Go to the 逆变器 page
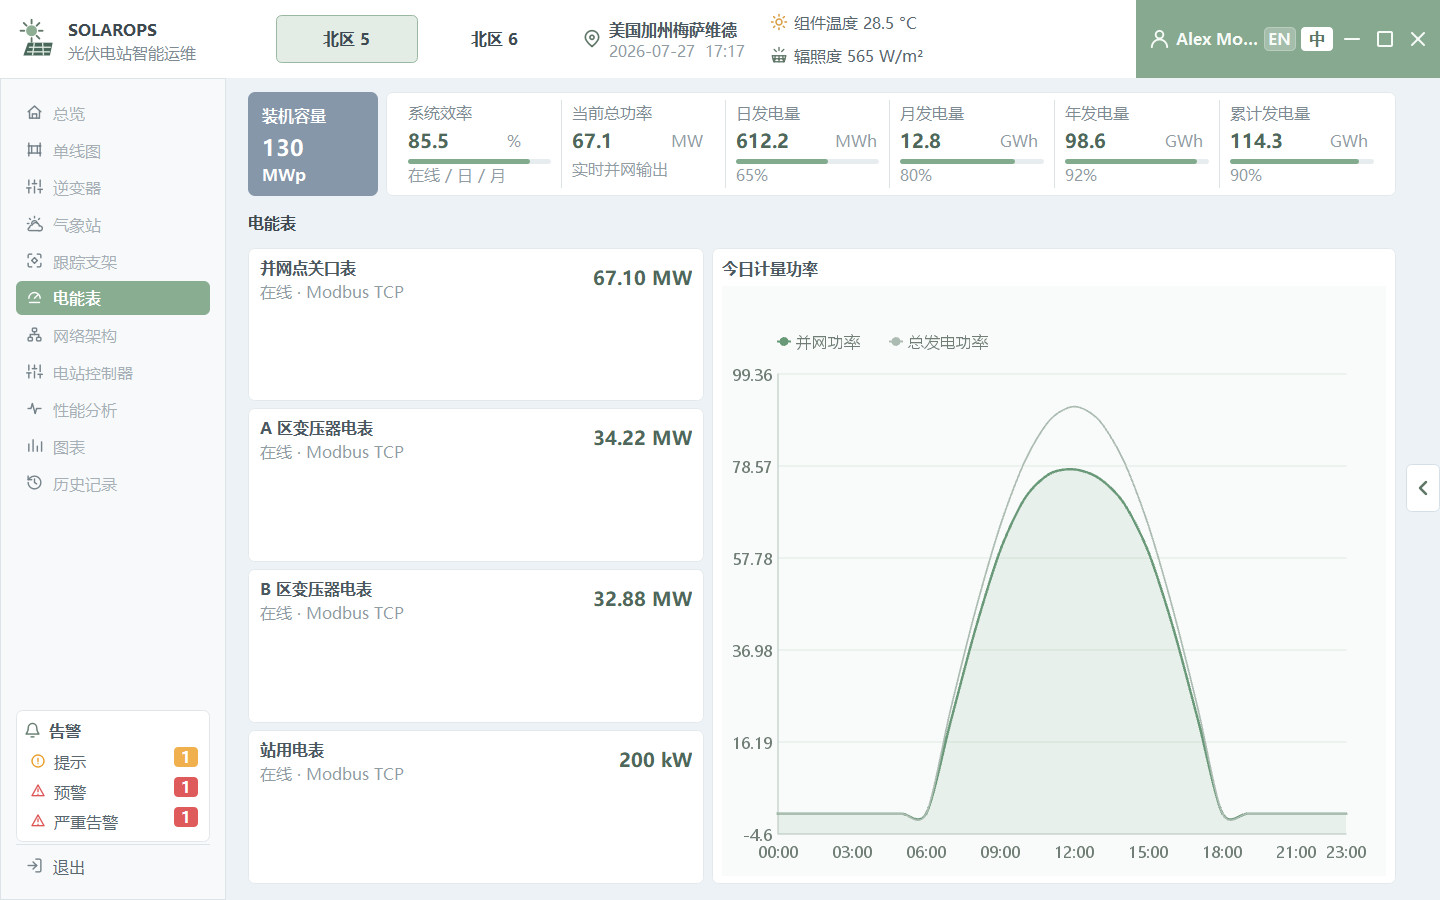Viewport: 1440px width, 900px height. tap(113, 187)
